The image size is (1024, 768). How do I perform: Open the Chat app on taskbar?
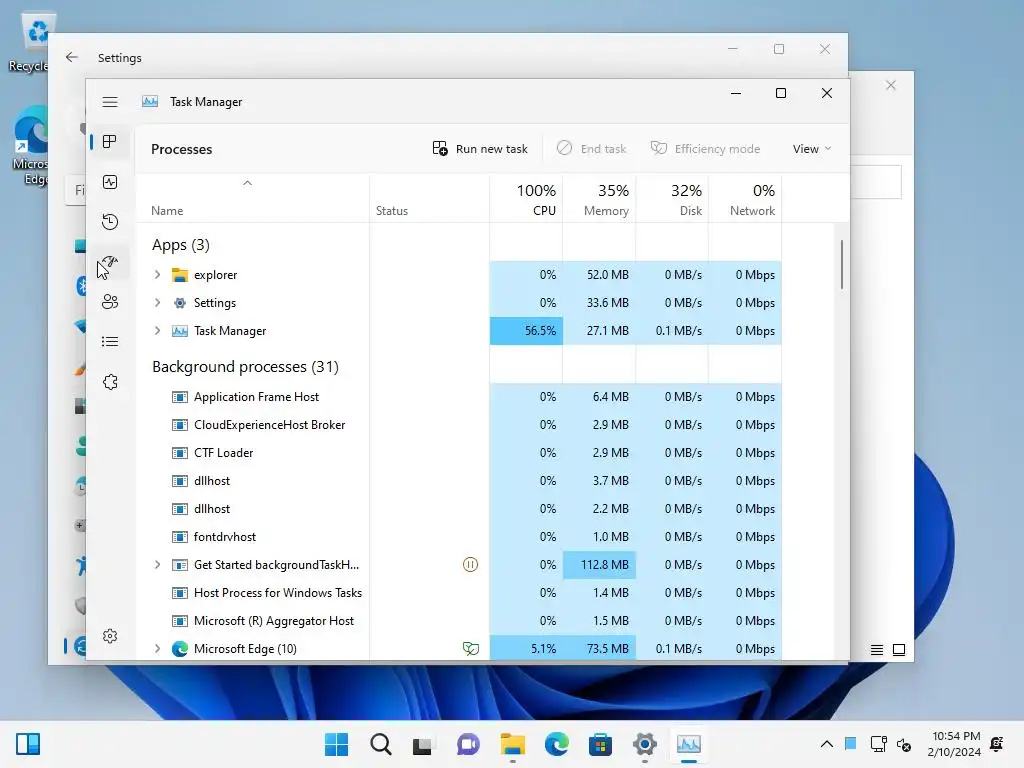coord(468,744)
